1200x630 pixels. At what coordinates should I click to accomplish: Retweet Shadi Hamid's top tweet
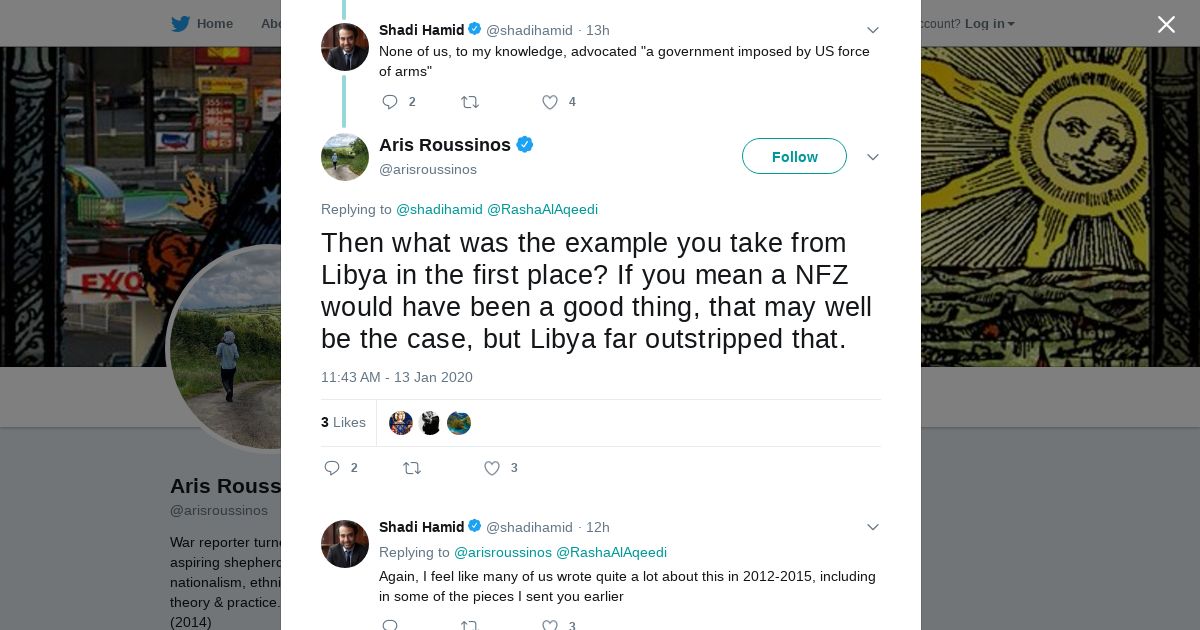469,102
